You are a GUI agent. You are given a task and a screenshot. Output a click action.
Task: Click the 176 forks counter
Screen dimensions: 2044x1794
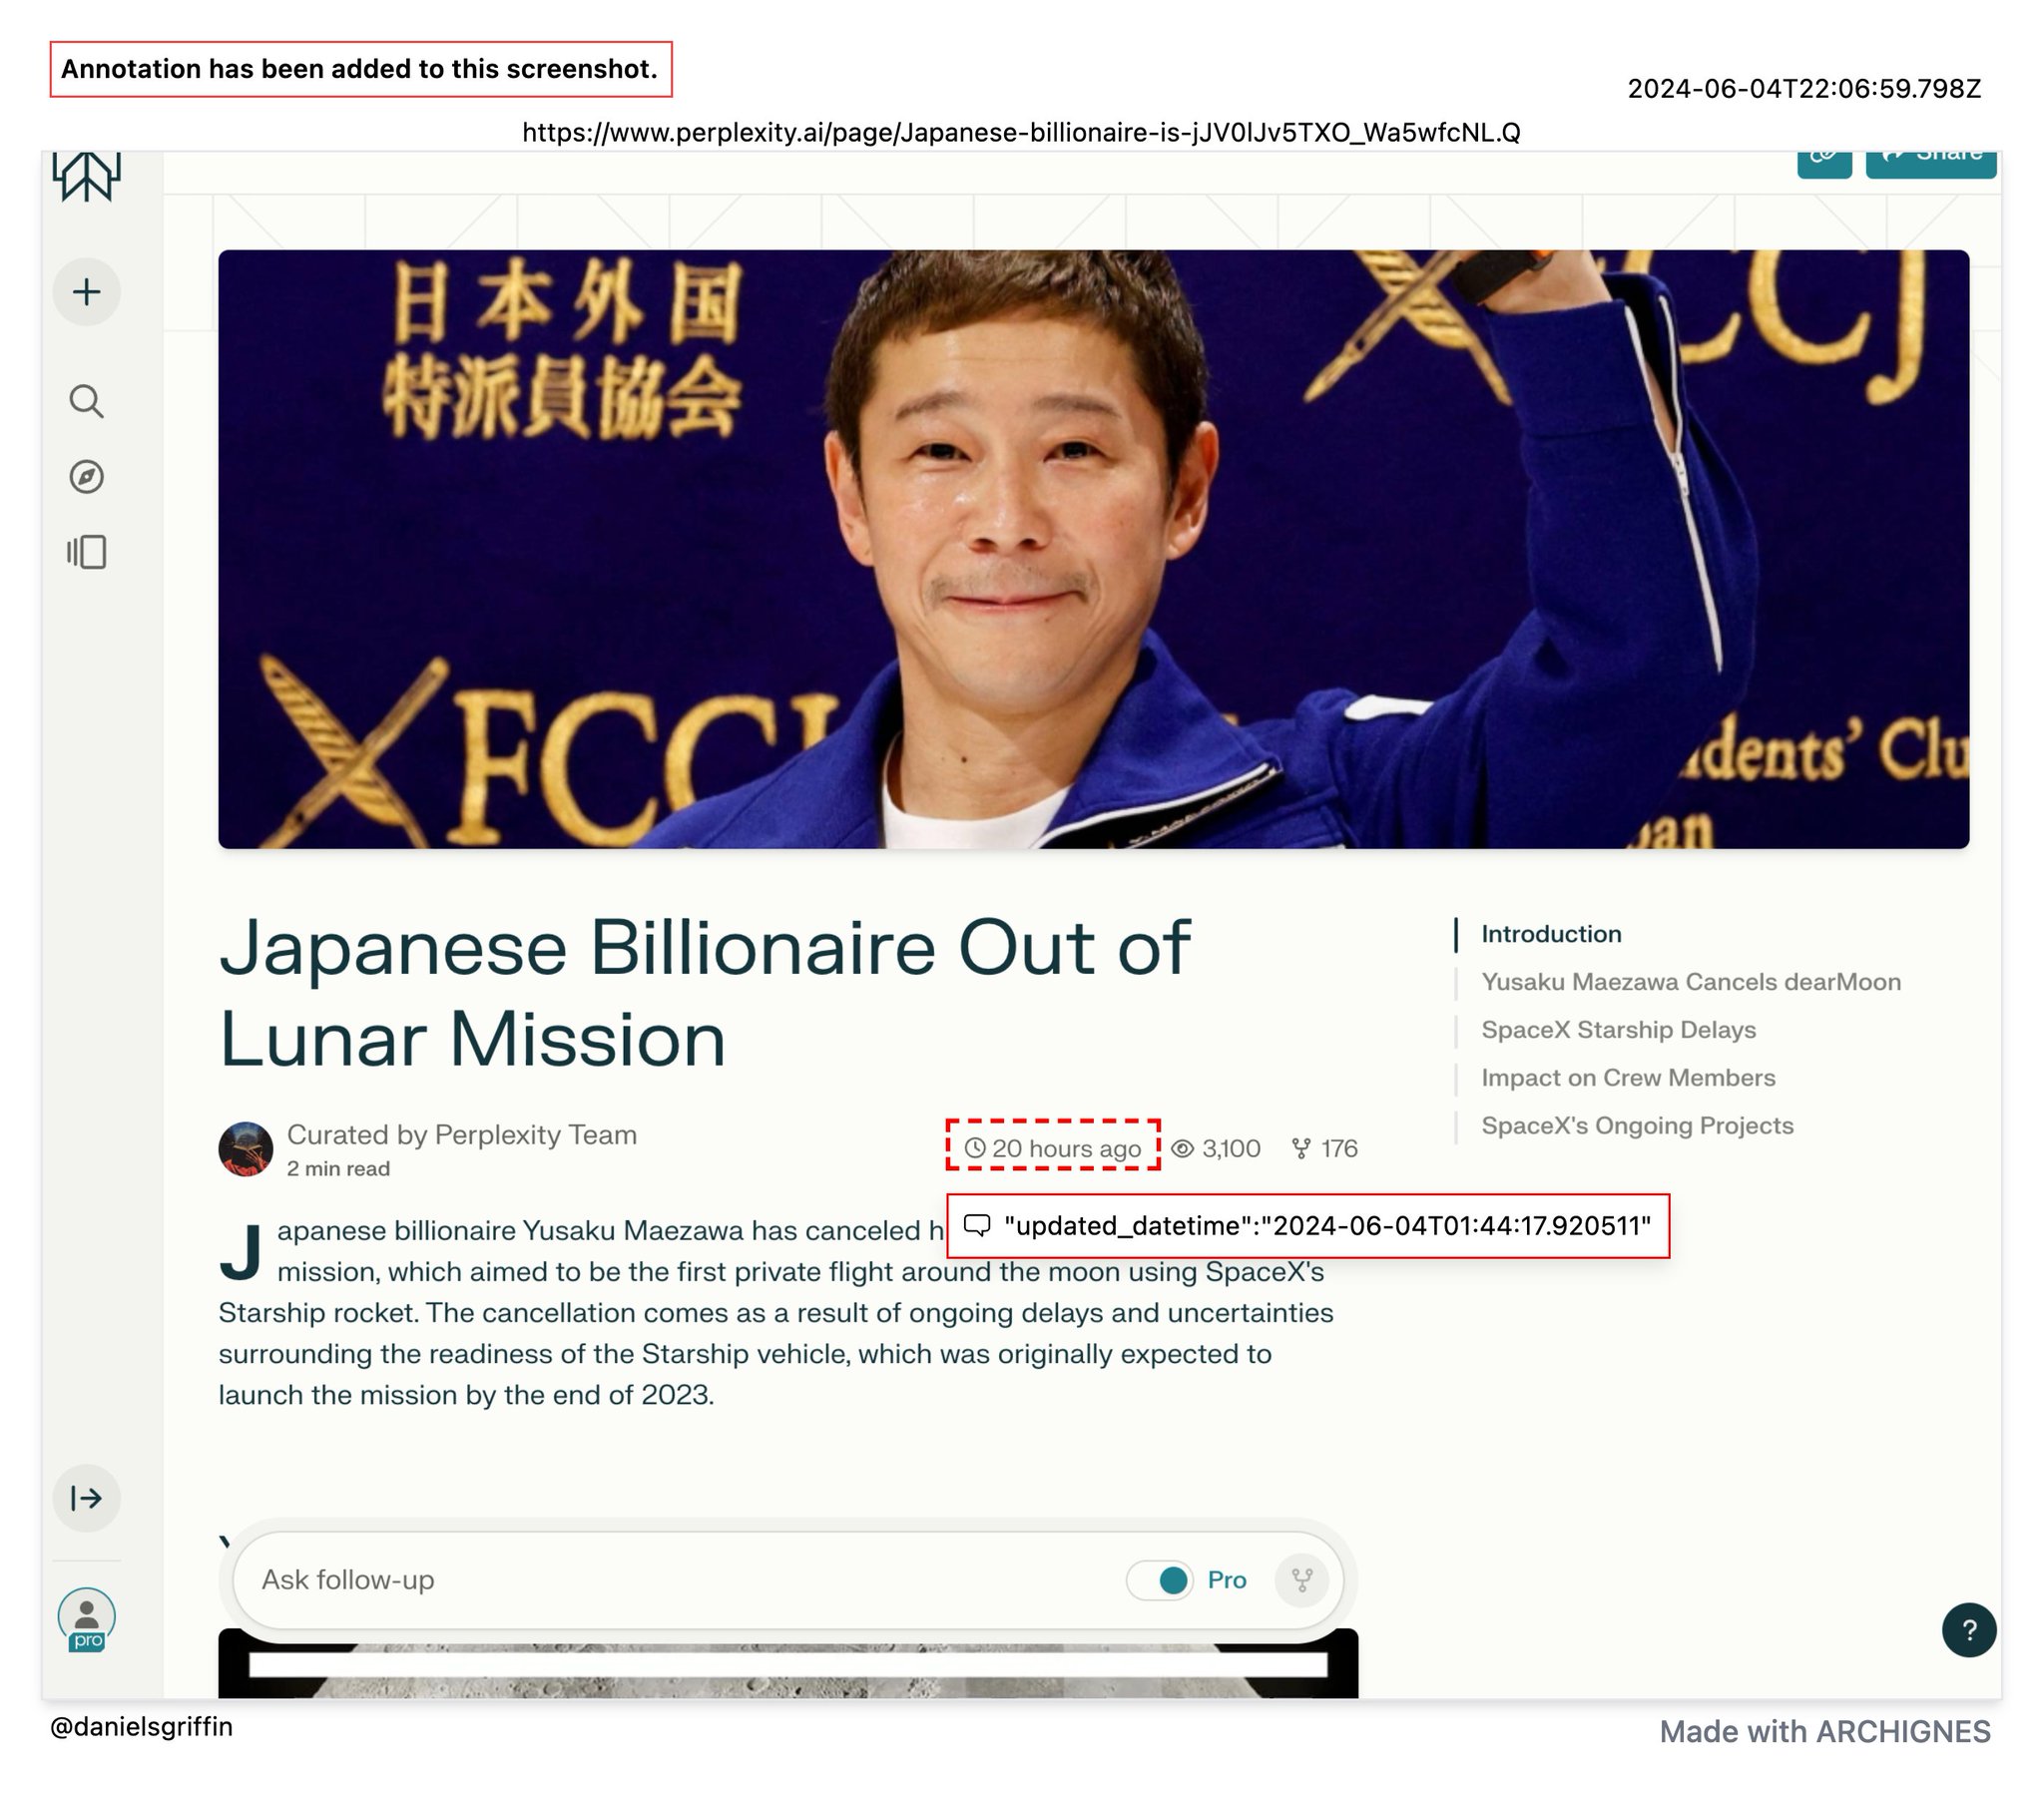1324,1148
